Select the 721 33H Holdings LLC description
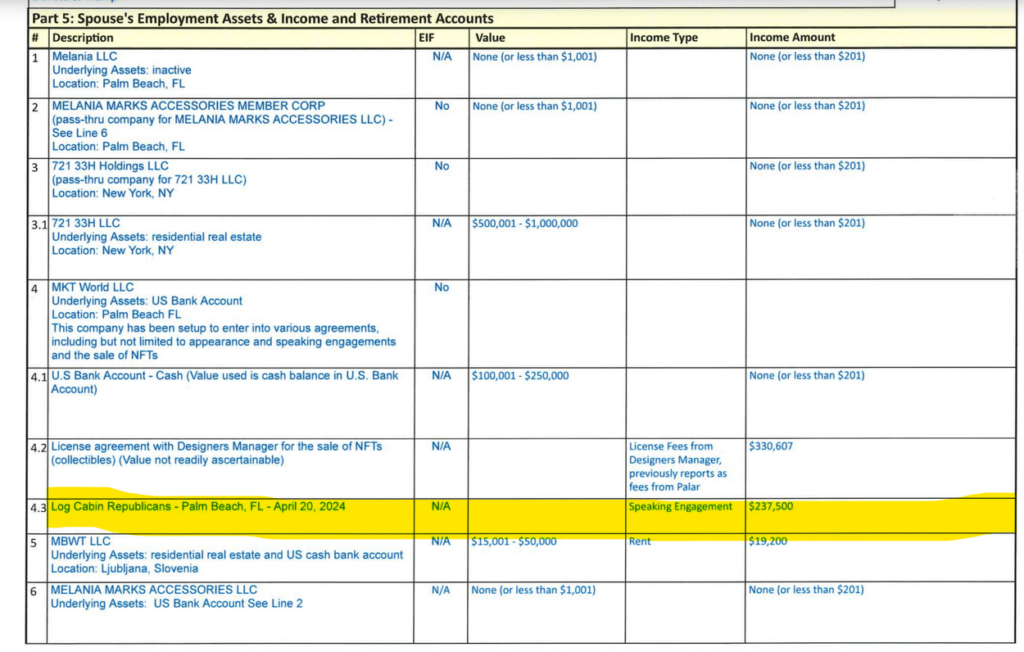 click(110, 166)
